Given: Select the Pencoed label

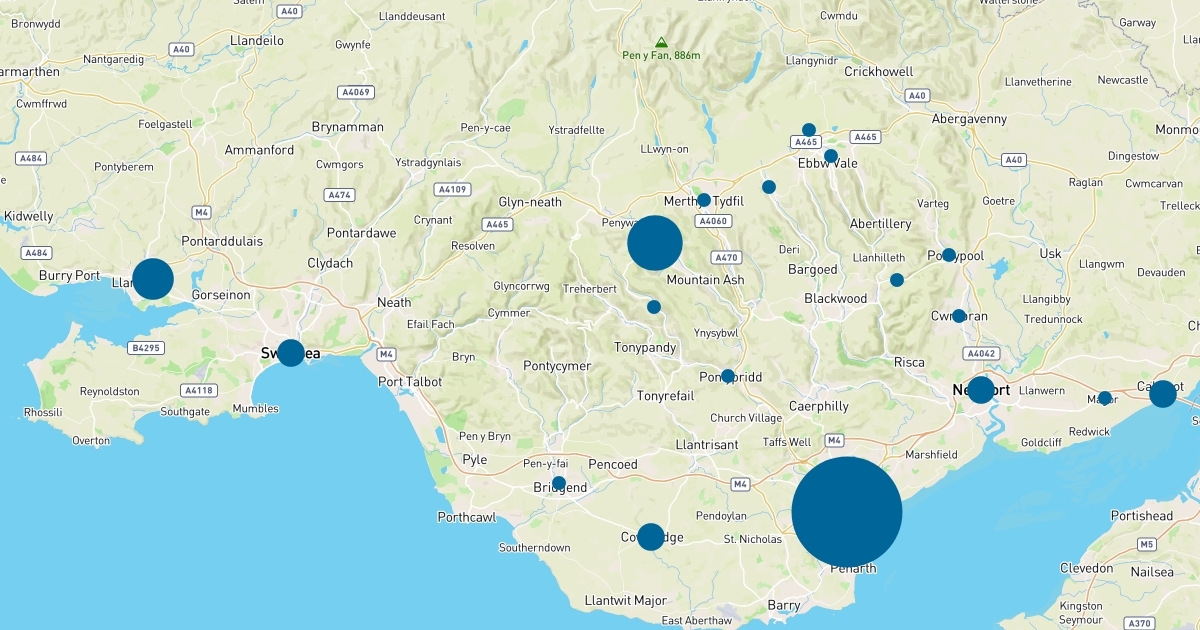Looking at the screenshot, I should click(613, 464).
